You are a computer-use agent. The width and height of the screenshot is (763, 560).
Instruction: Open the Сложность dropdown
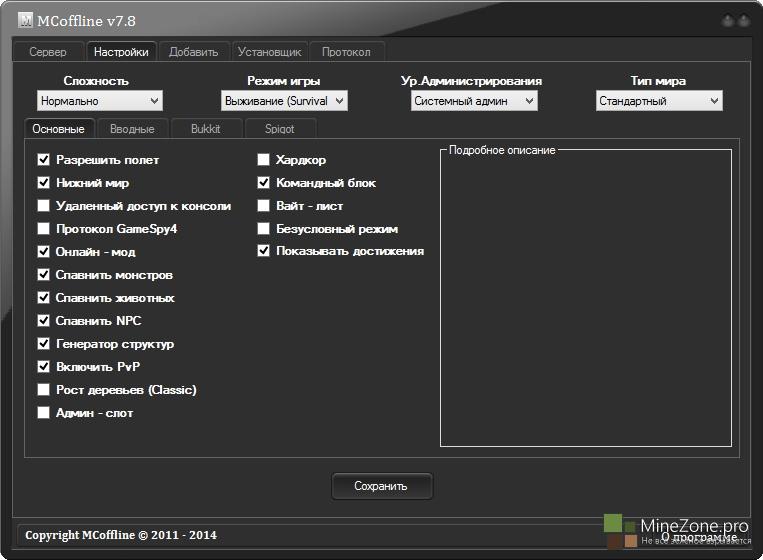tap(99, 101)
